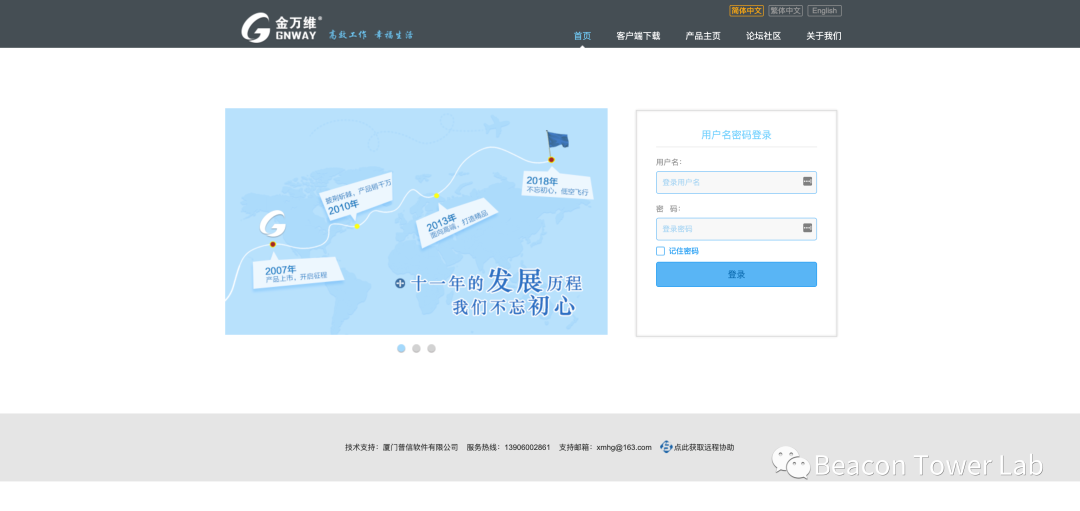Screen dimensions: 1080x511
Task: Click the 高效工作 幸福生活 slogan
Action: 371,34
